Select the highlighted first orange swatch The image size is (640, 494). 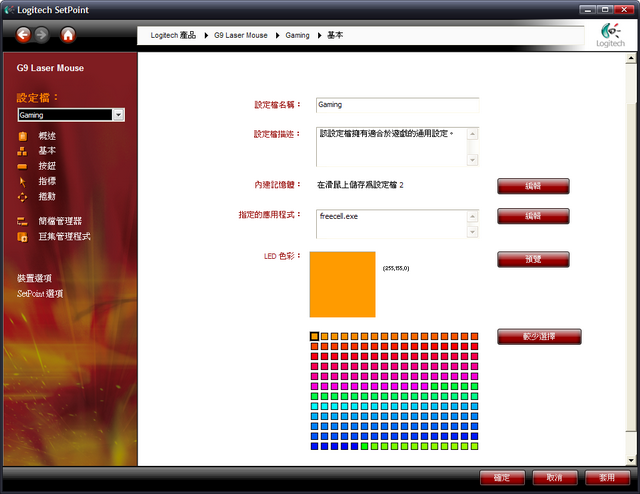tap(314, 336)
